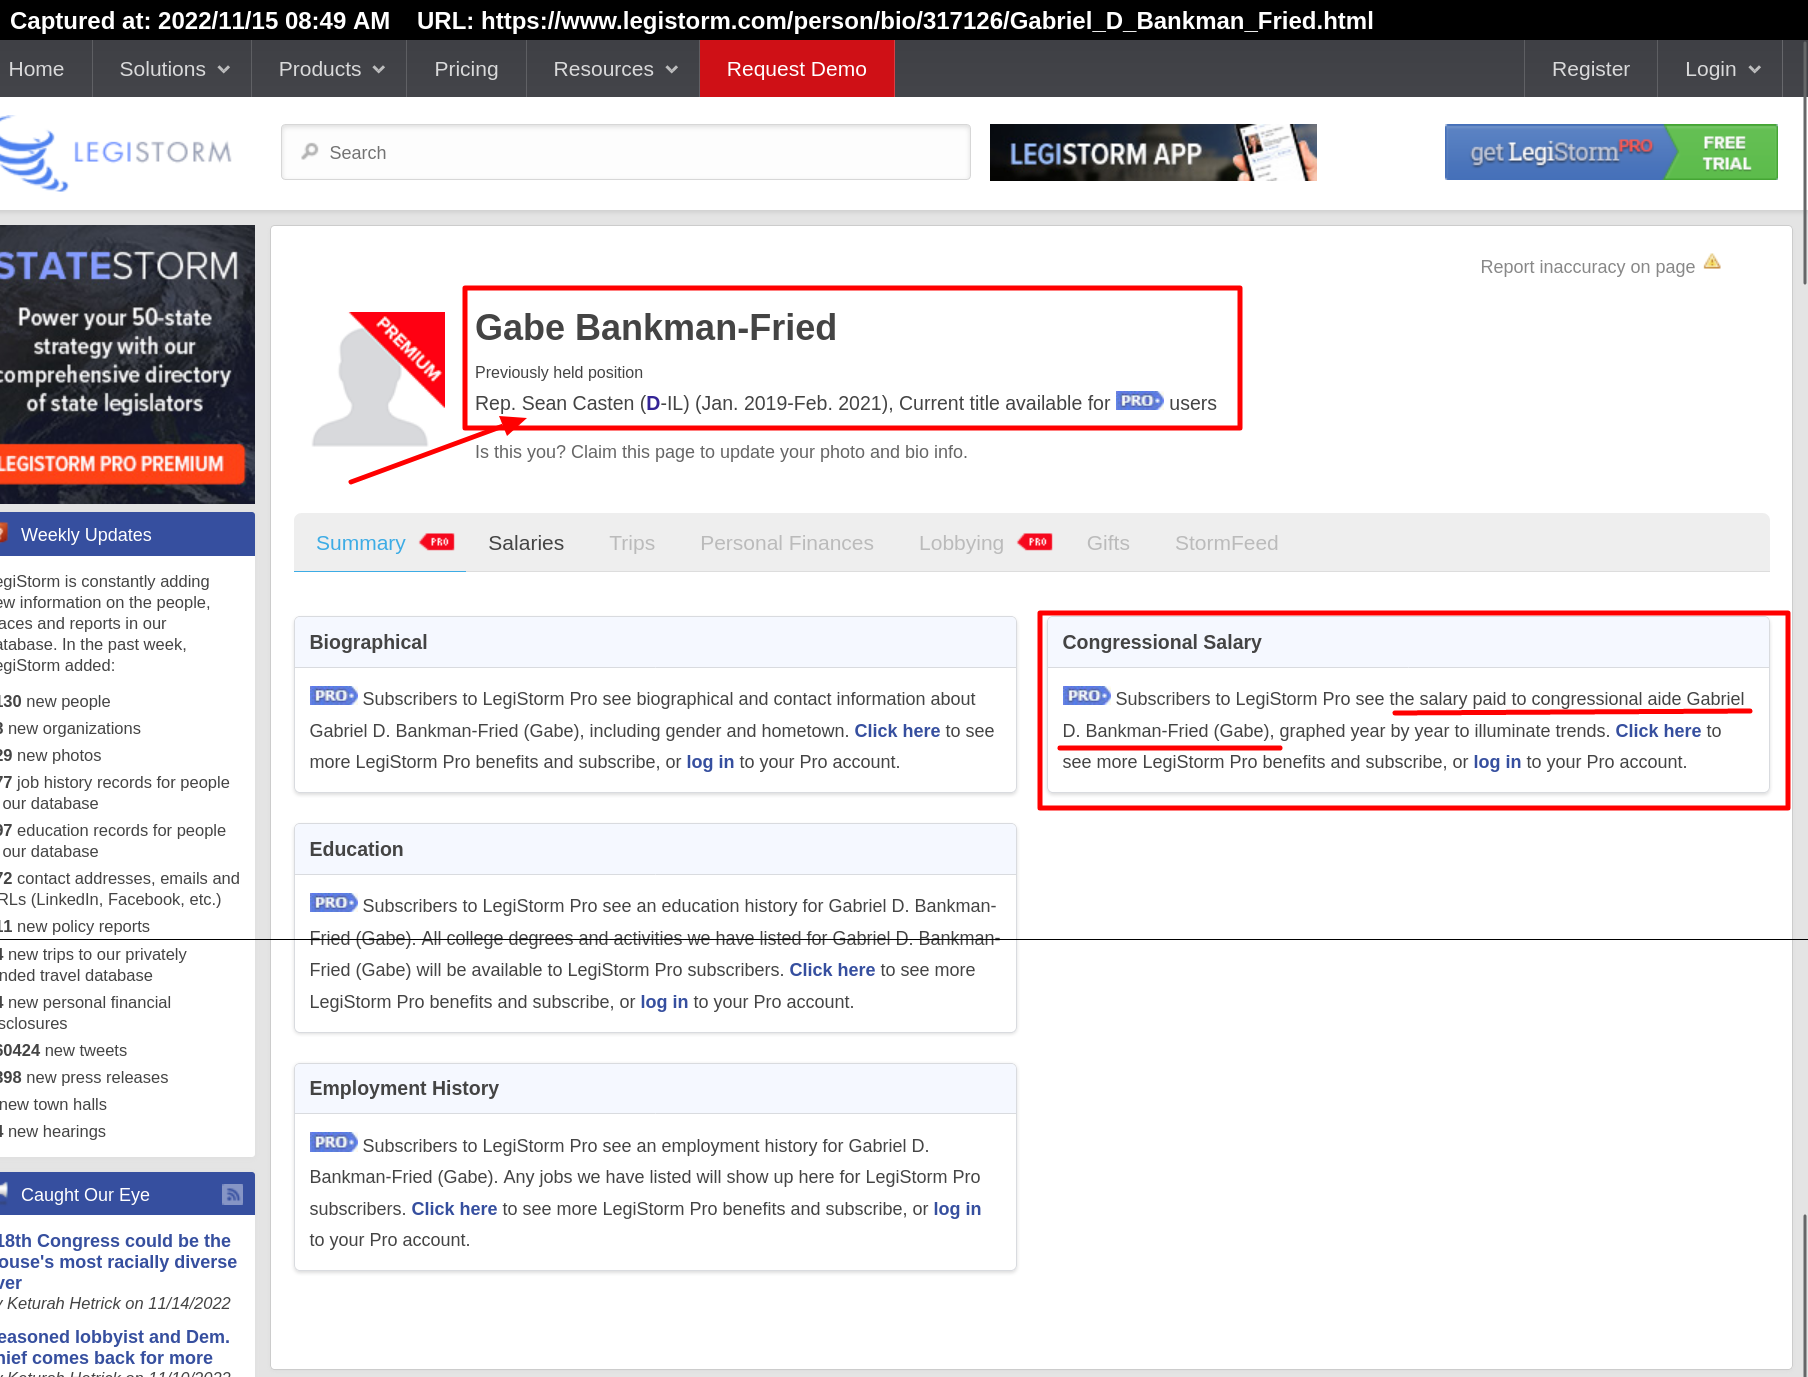Click 'Is this you? Claim this page' text
Viewport: 1808px width, 1377px height.
721,452
